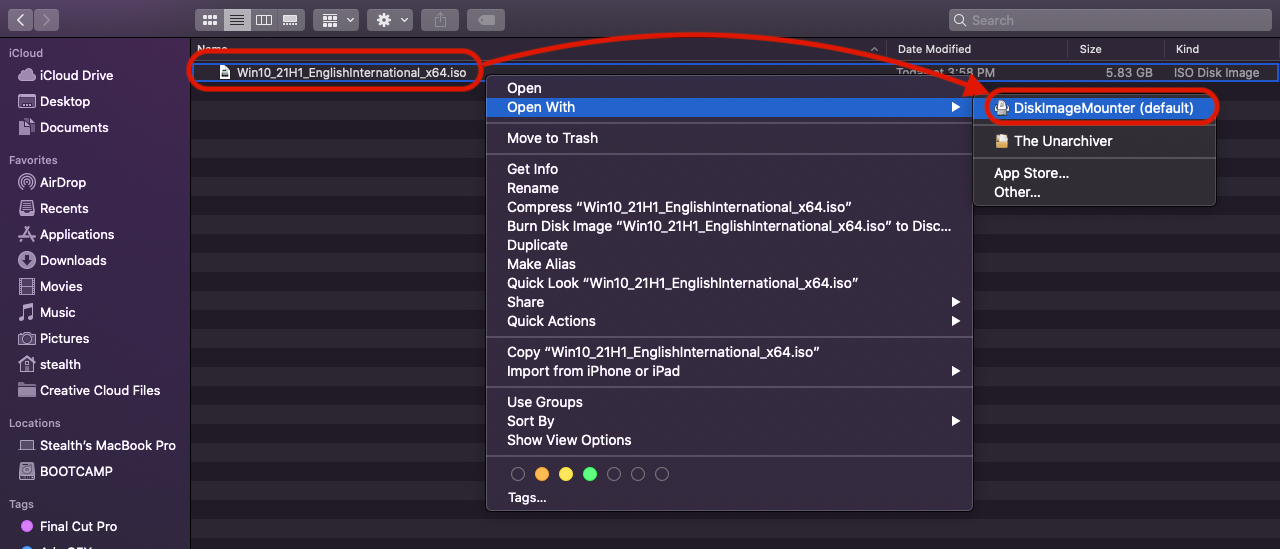This screenshot has width=1280, height=549.
Task: Open the gear action menu dropdown
Action: pyautogui.click(x=390, y=19)
